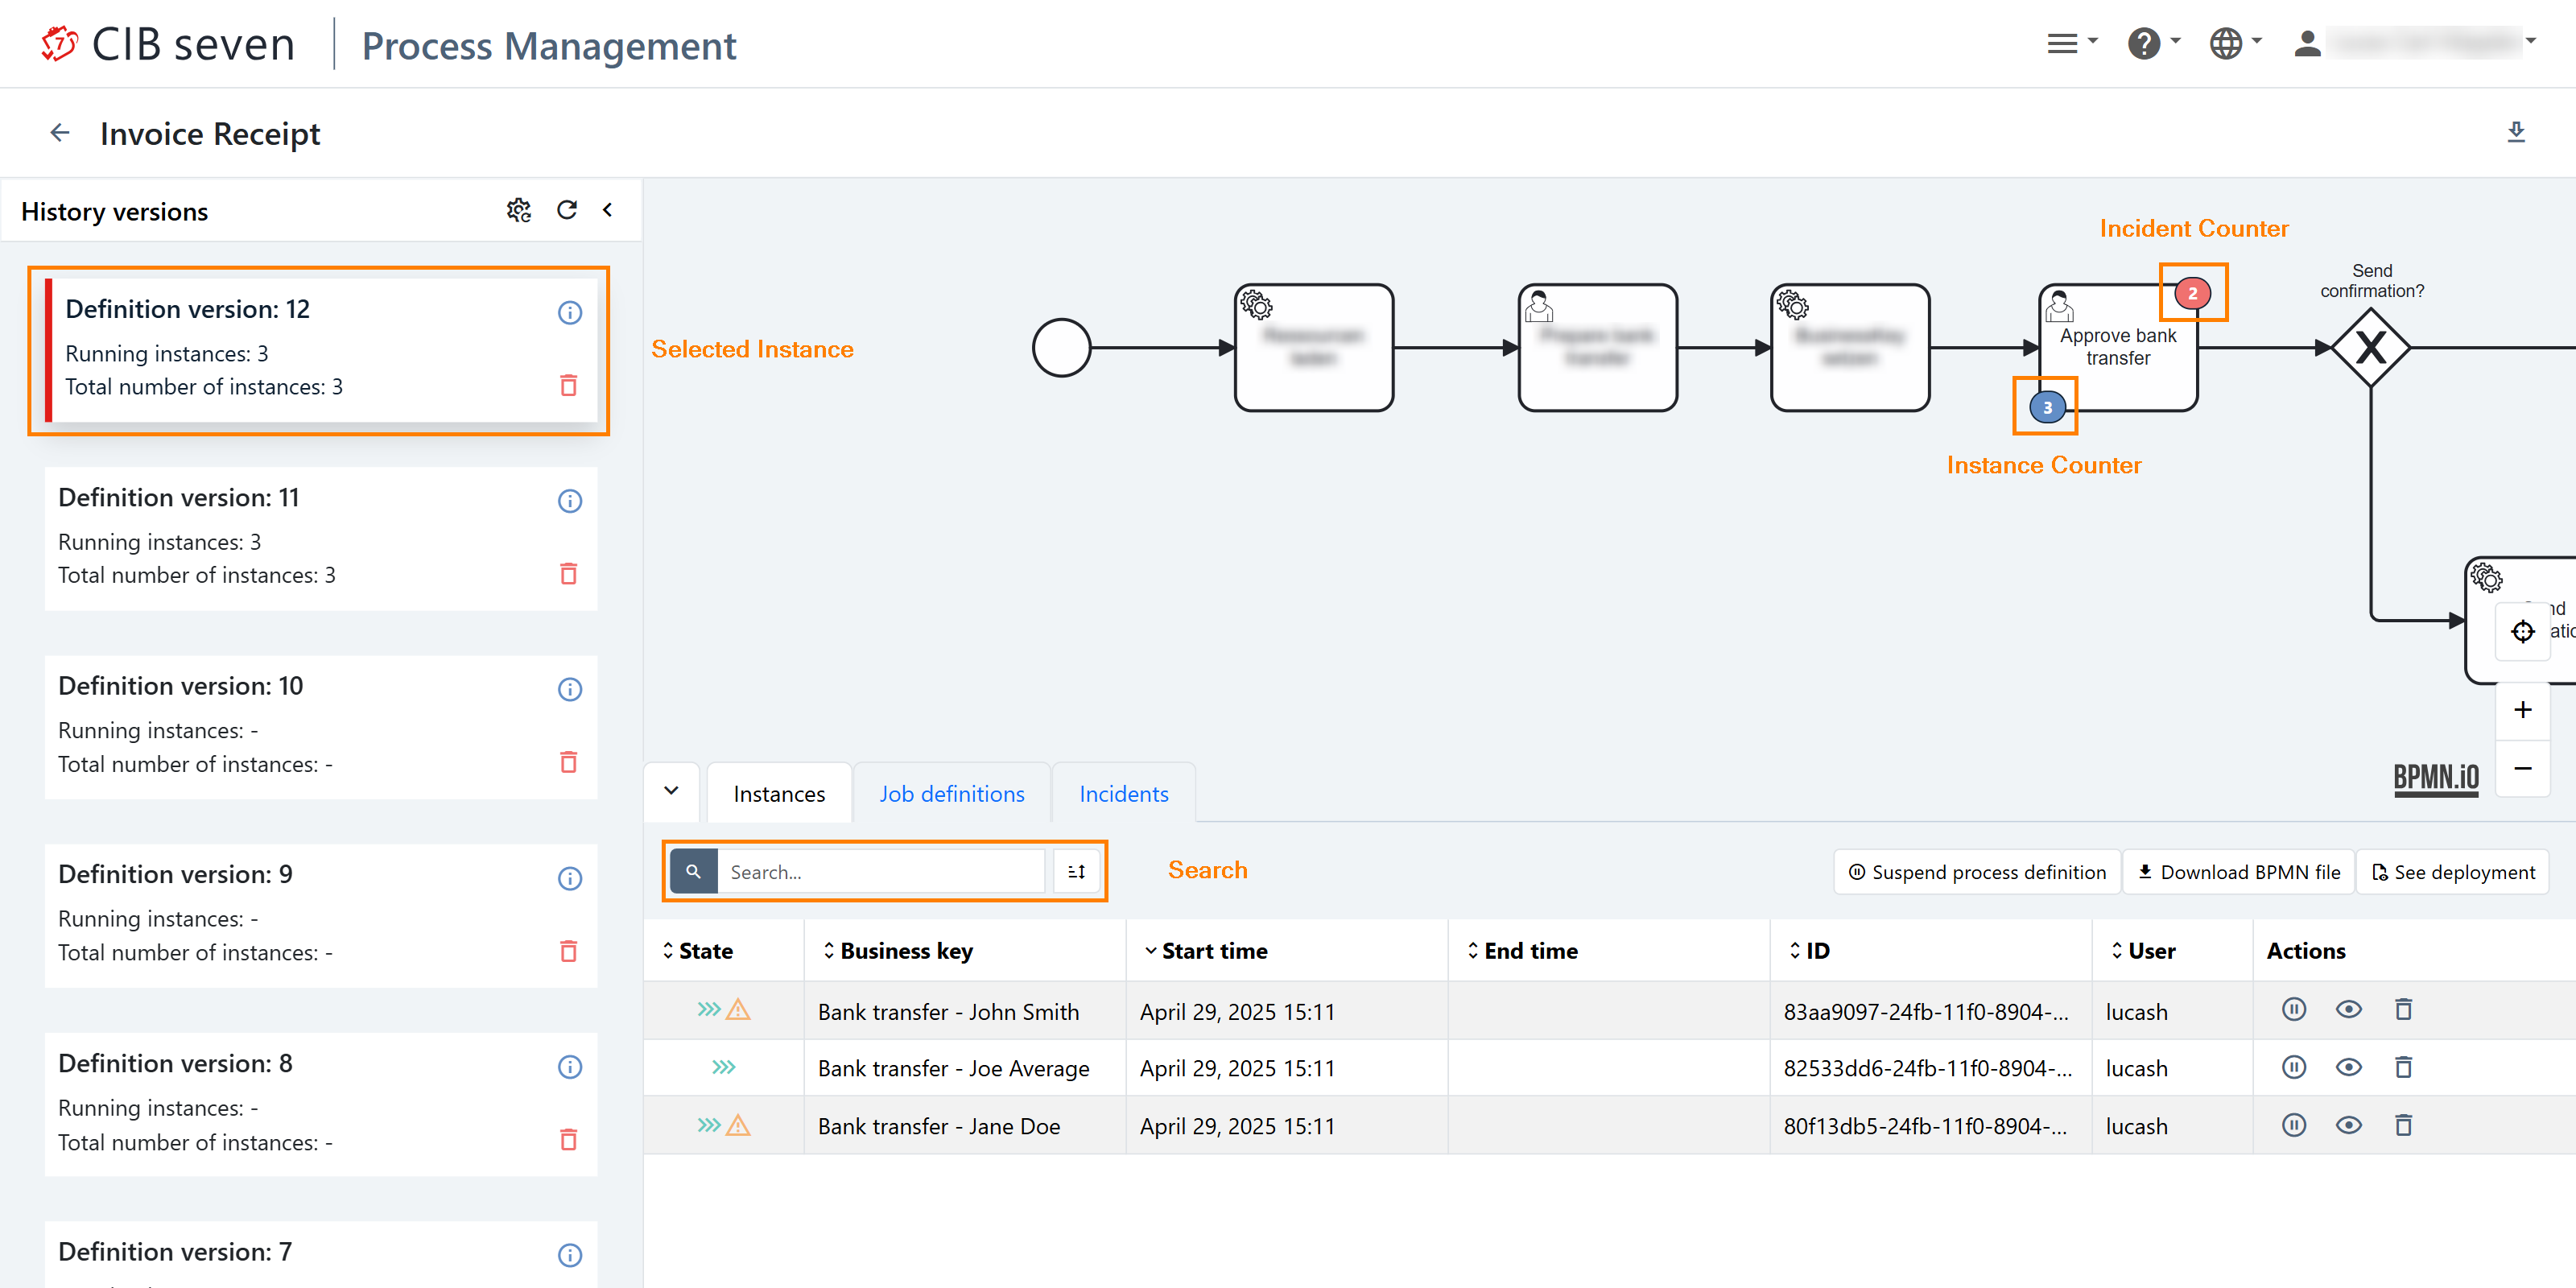2576x1288 pixels.
Task: Show info for Definition version 9
Action: click(569, 878)
